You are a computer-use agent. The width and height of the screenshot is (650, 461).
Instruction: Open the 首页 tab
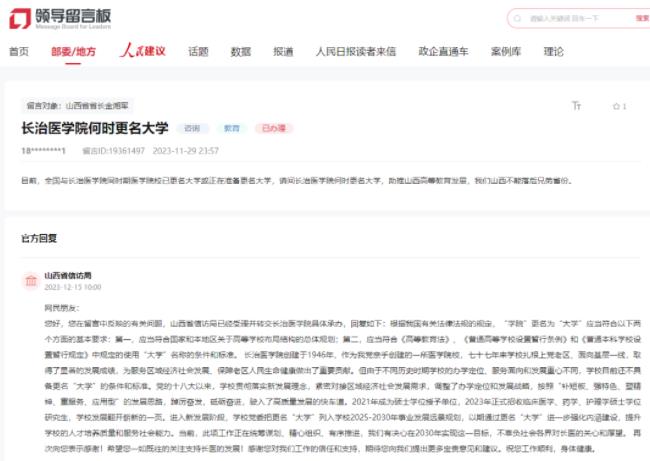click(19, 51)
